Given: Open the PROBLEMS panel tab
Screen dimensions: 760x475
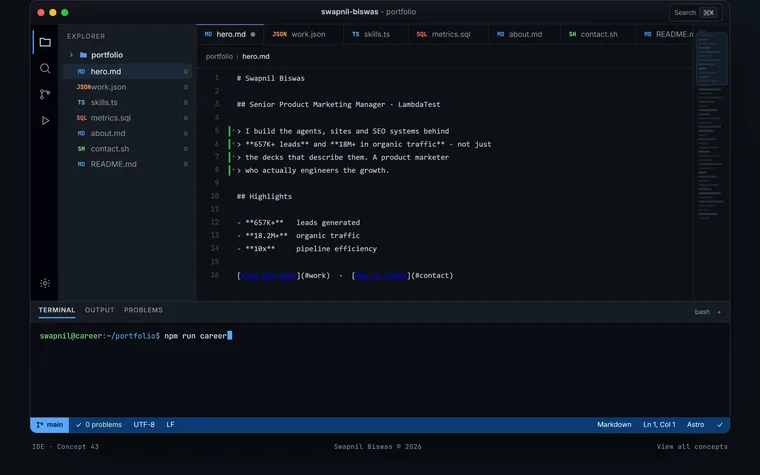Looking at the screenshot, I should pos(143,310).
